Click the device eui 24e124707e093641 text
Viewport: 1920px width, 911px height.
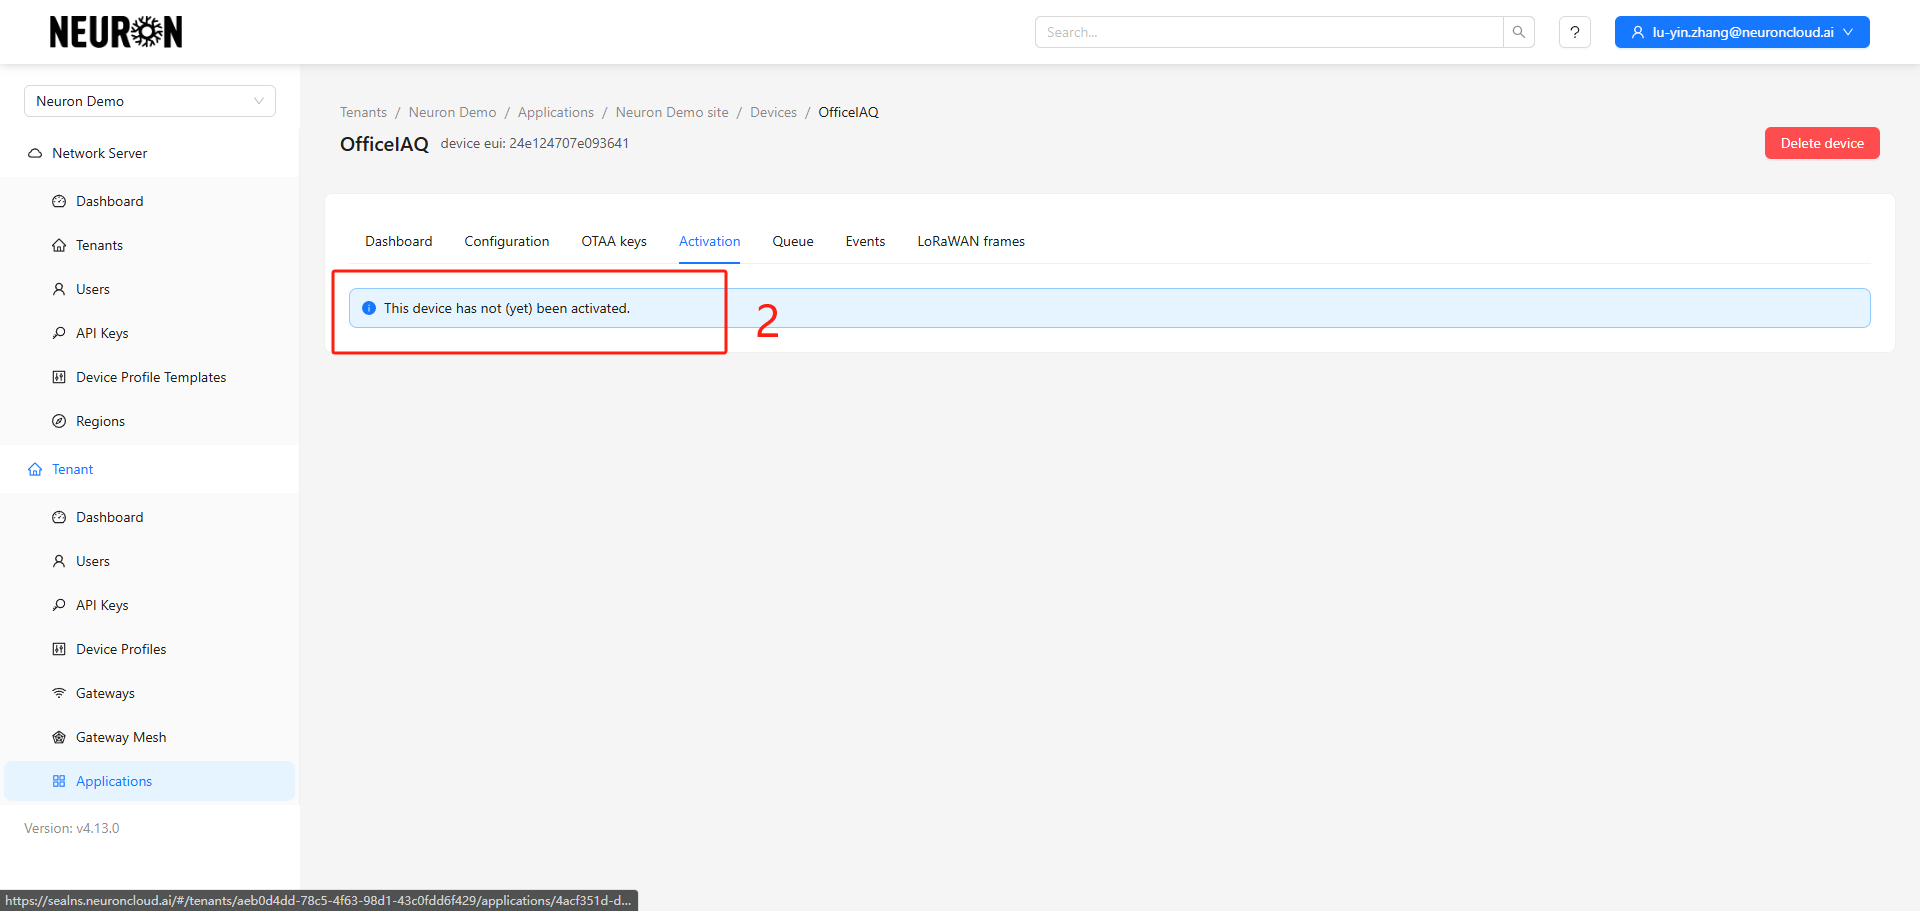coord(535,143)
